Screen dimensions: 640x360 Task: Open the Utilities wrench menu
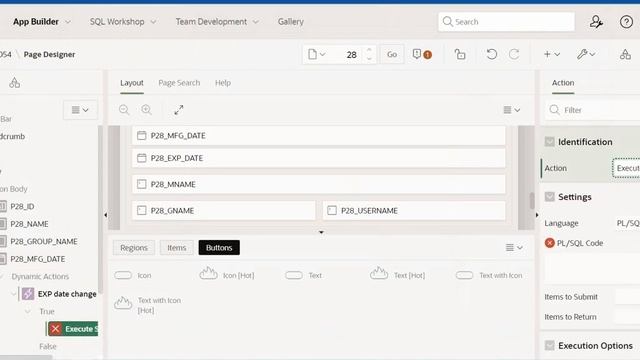point(586,54)
